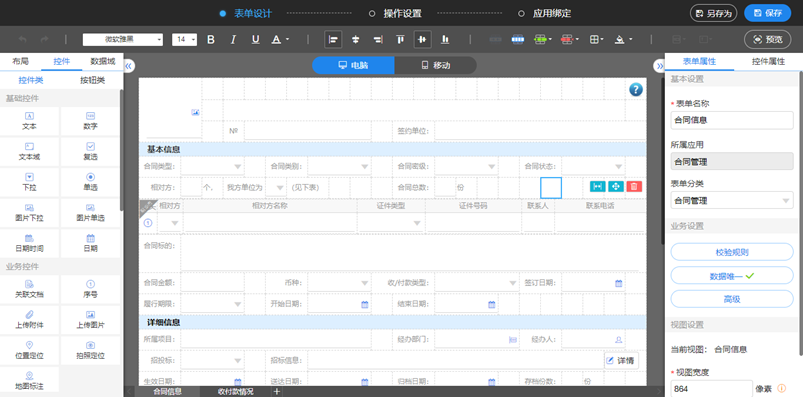Click the 开始日期 calendar icon

tap(365, 304)
